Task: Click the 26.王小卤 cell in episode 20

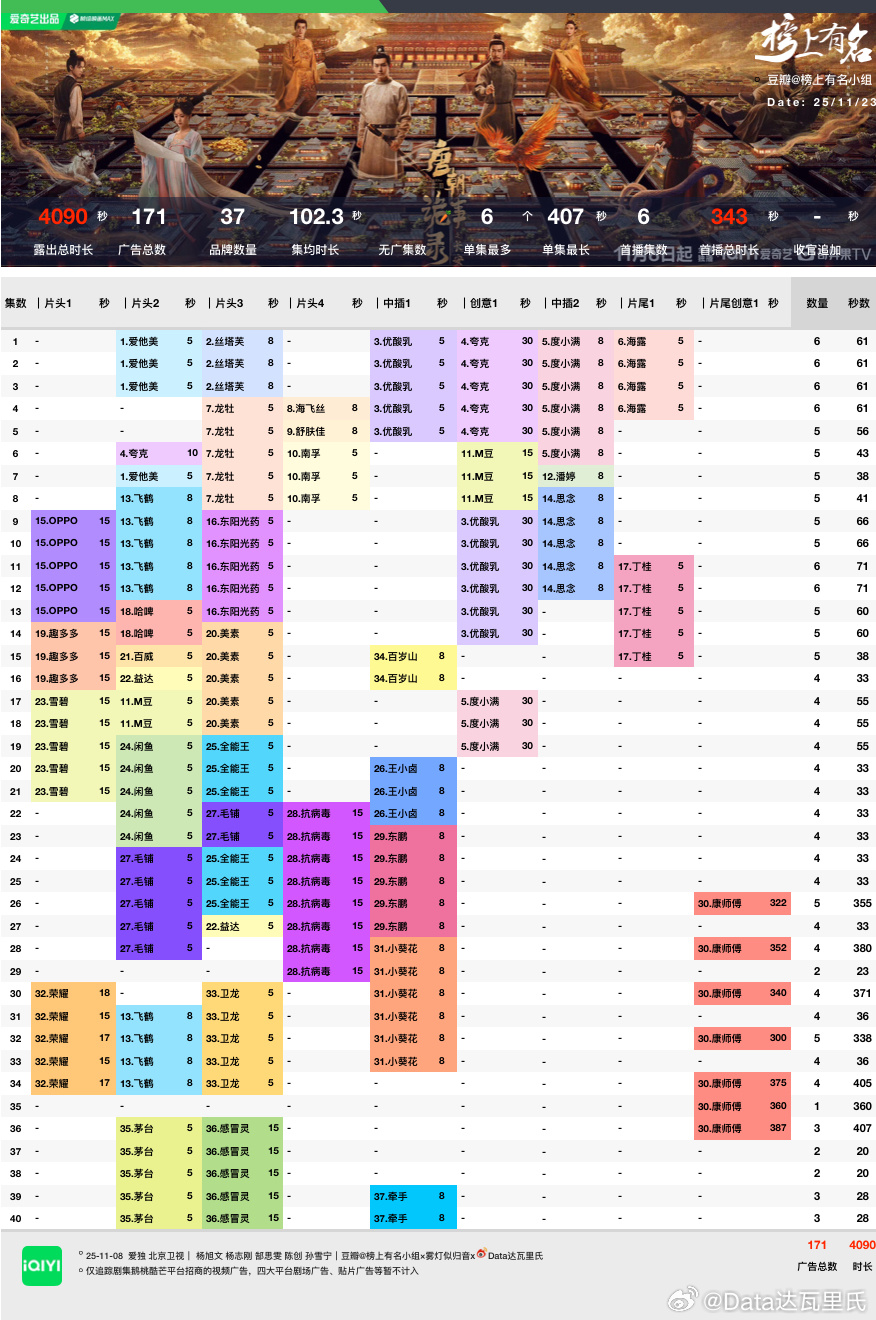Action: pyautogui.click(x=413, y=769)
